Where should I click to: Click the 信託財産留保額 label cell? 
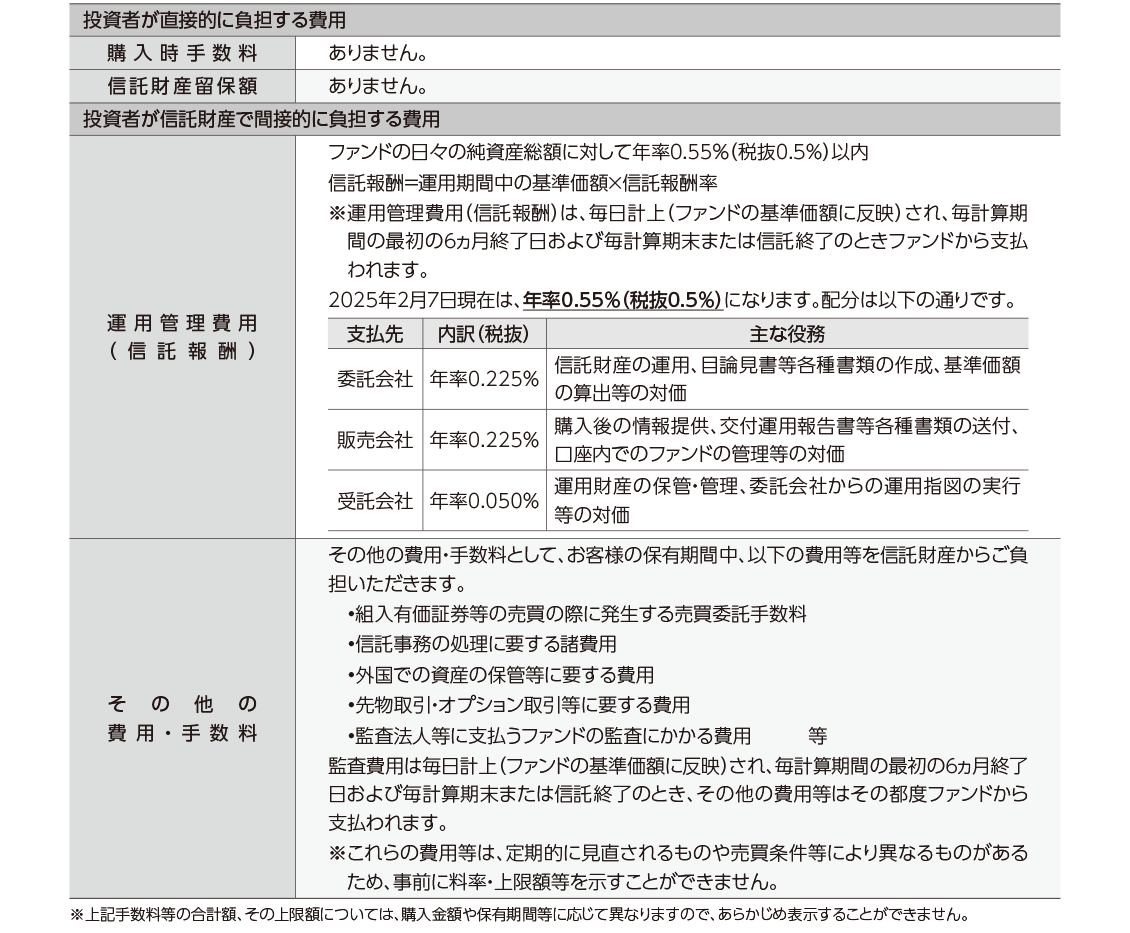(x=182, y=86)
